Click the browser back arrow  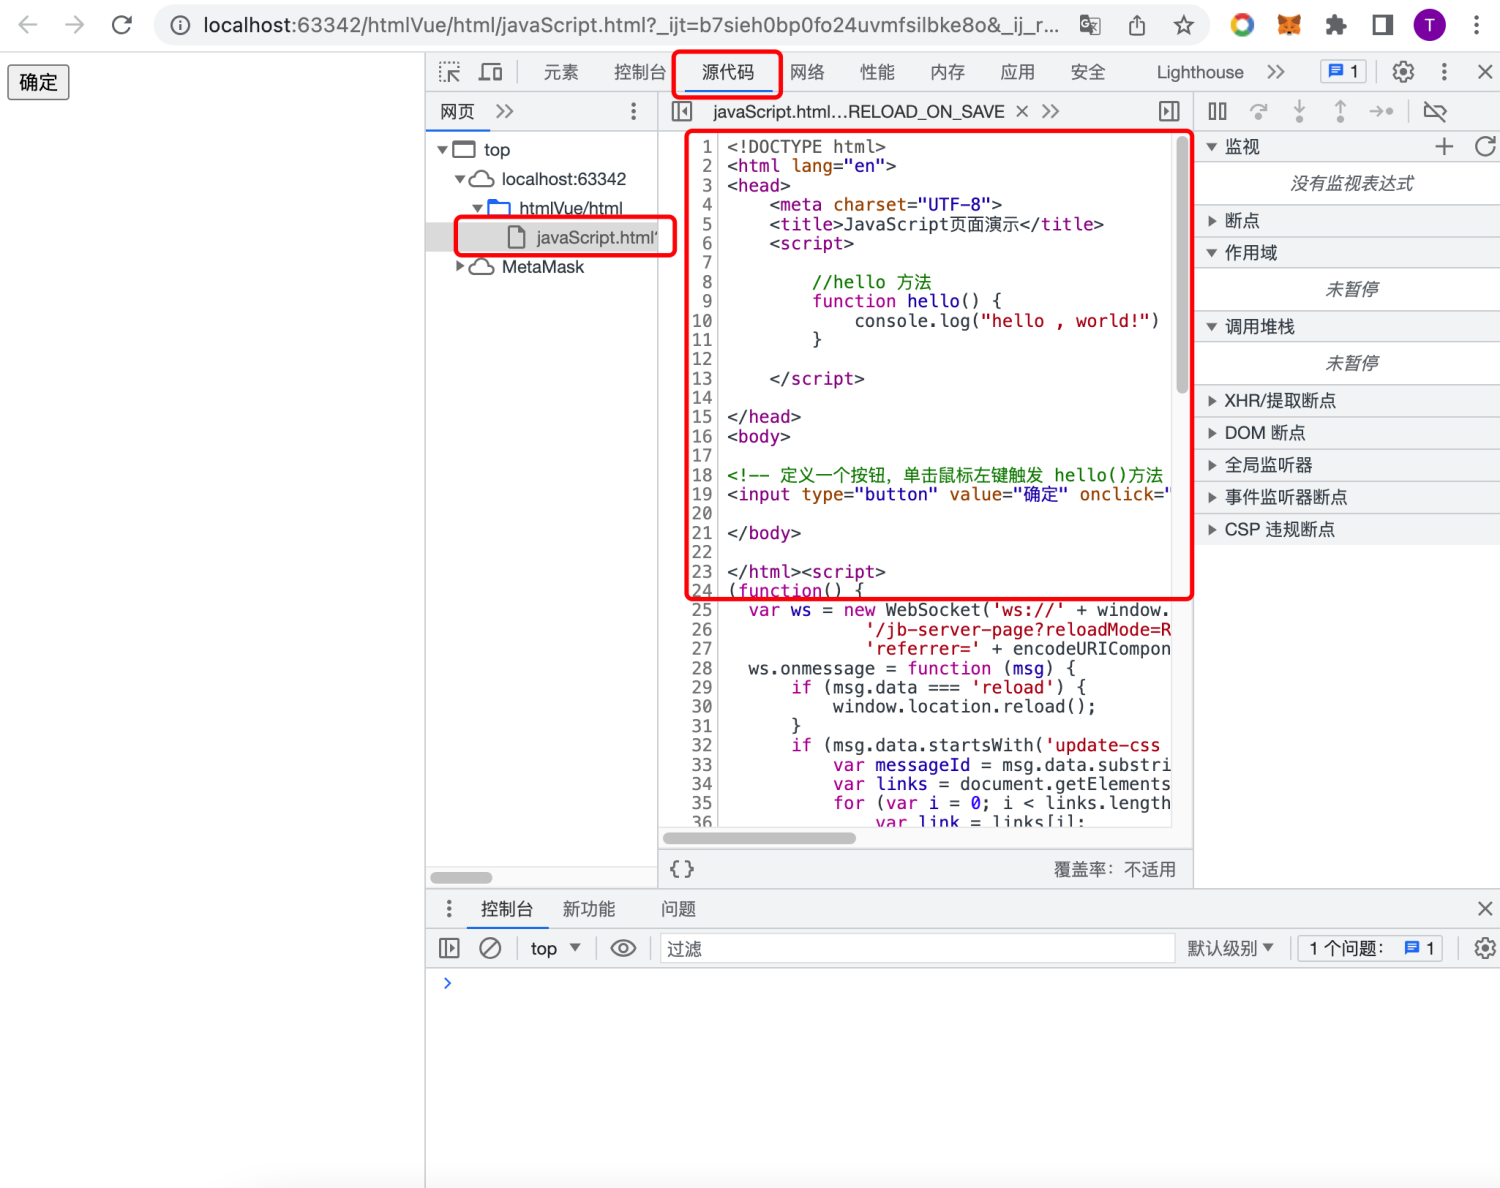point(28,25)
